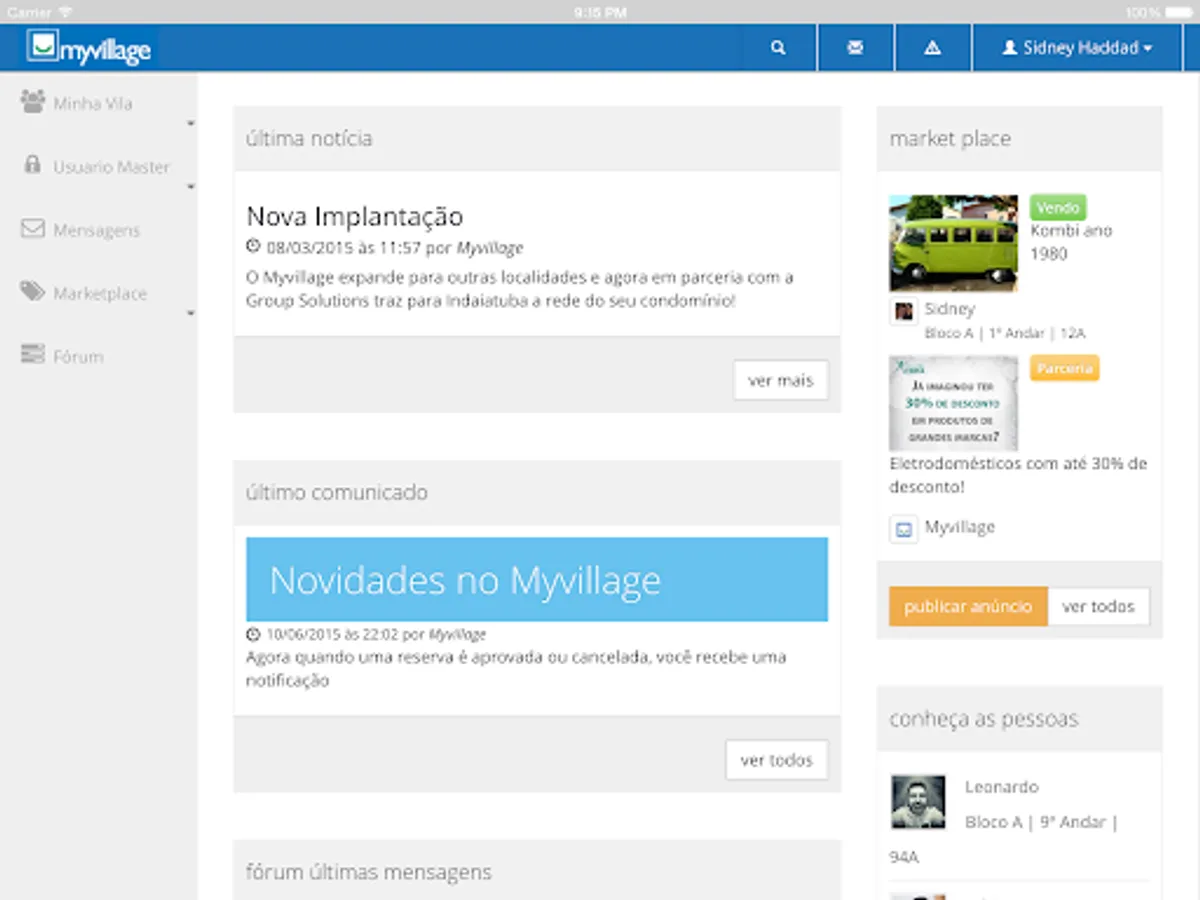Click the clock icon beside 08/03/2015

253,246
